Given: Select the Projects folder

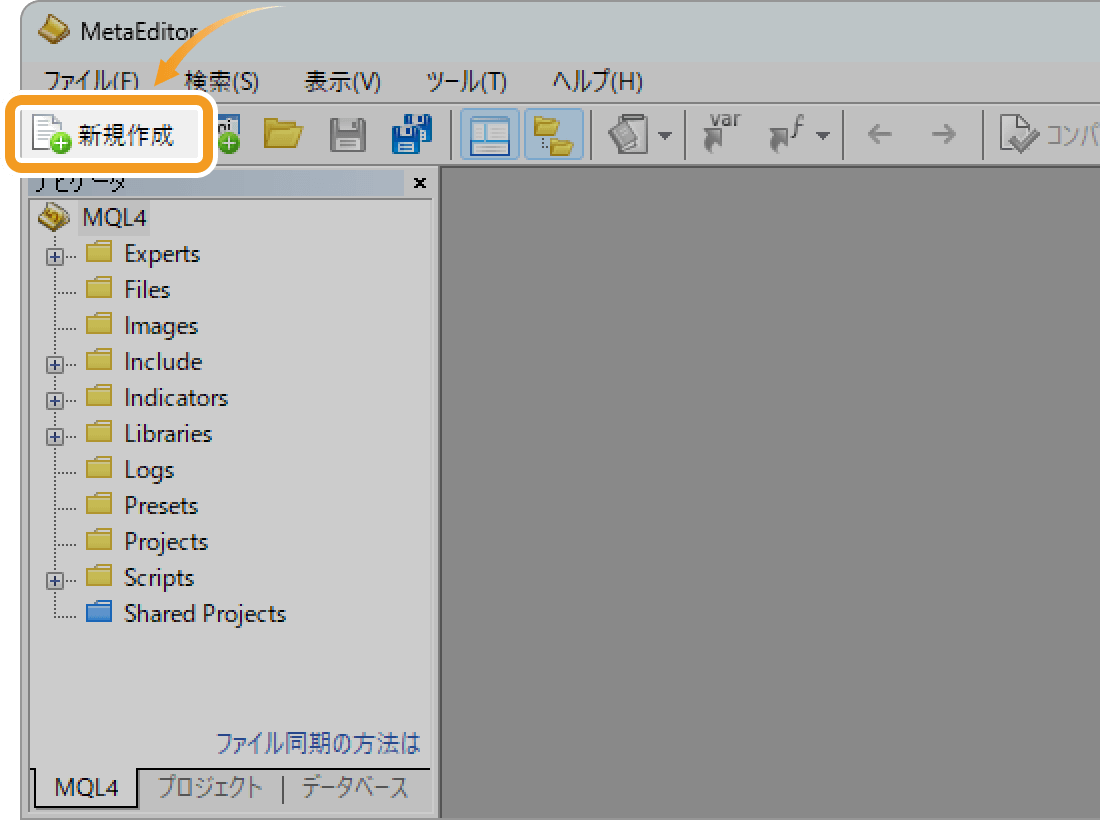Looking at the screenshot, I should pos(166,542).
